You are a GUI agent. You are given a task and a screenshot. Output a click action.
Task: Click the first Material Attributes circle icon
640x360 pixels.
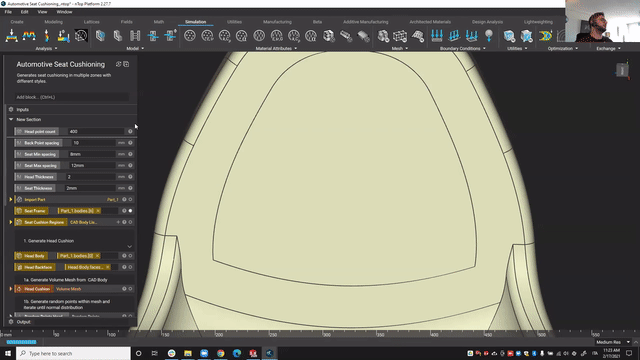(190, 36)
